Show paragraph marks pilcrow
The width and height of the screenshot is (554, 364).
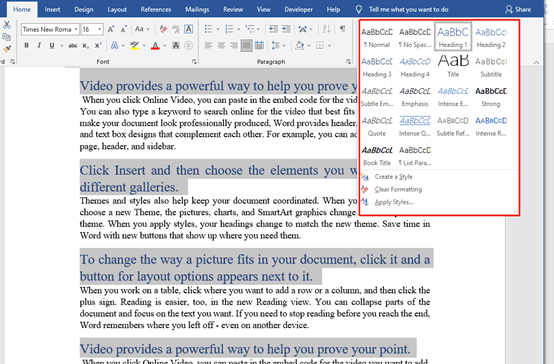click(x=342, y=29)
